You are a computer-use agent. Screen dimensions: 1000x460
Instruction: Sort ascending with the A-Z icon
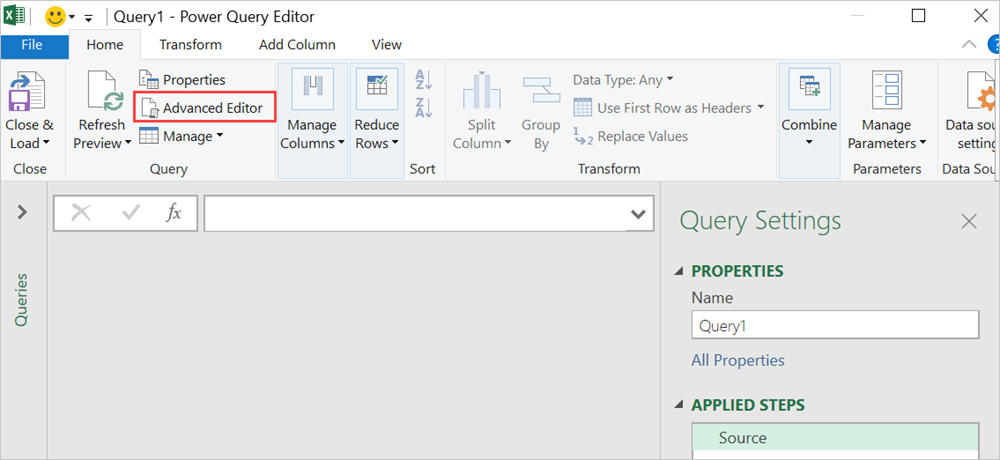(423, 79)
